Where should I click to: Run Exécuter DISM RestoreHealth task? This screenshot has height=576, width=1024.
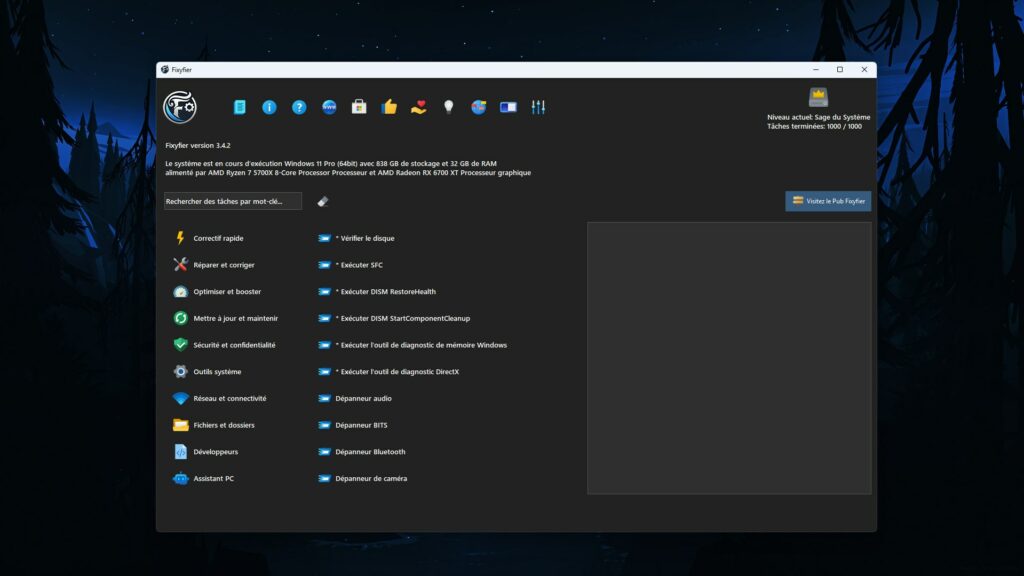point(377,292)
